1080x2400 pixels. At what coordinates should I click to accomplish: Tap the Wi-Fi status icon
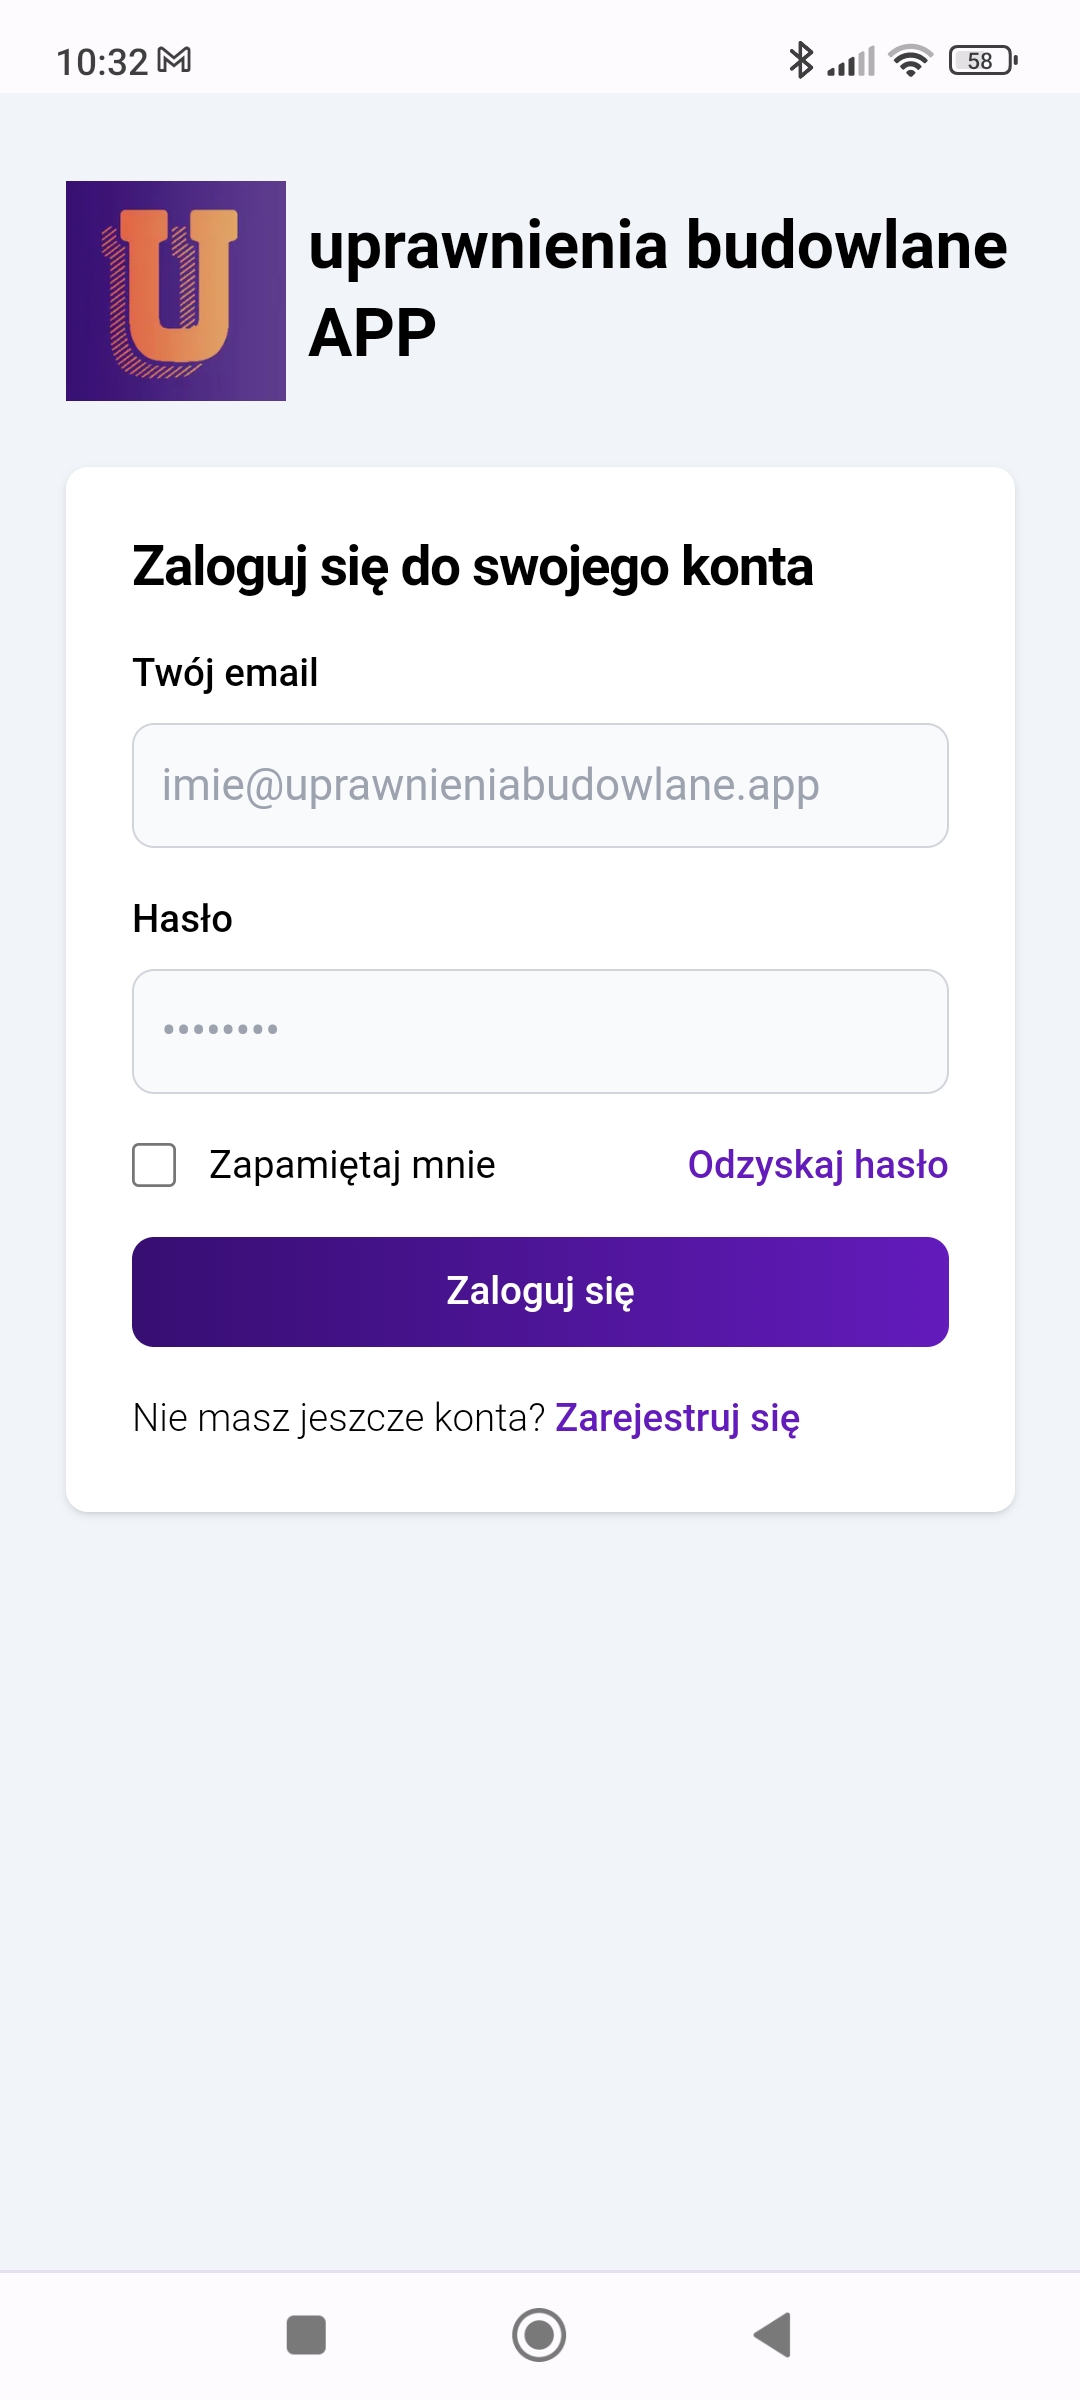coord(911,61)
